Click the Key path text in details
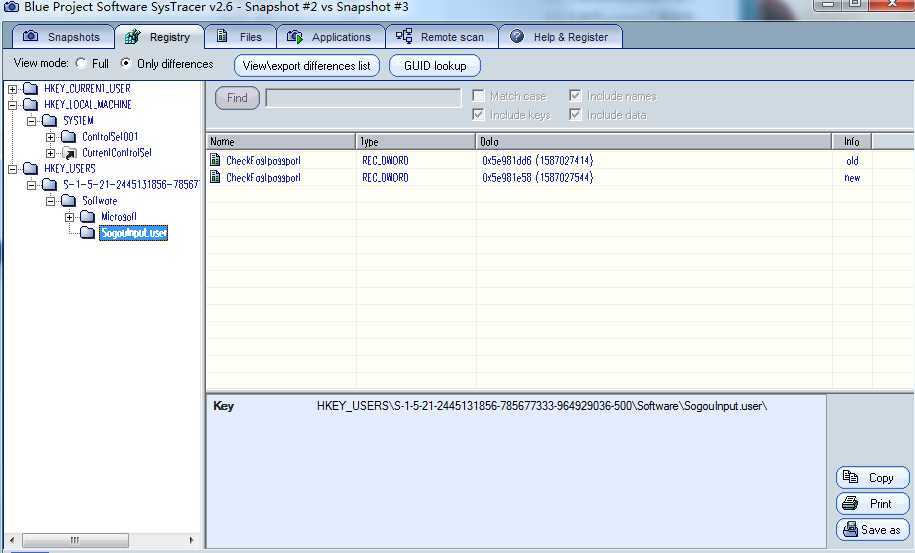Screen dimensions: 915x553 pyautogui.click(x=542, y=406)
